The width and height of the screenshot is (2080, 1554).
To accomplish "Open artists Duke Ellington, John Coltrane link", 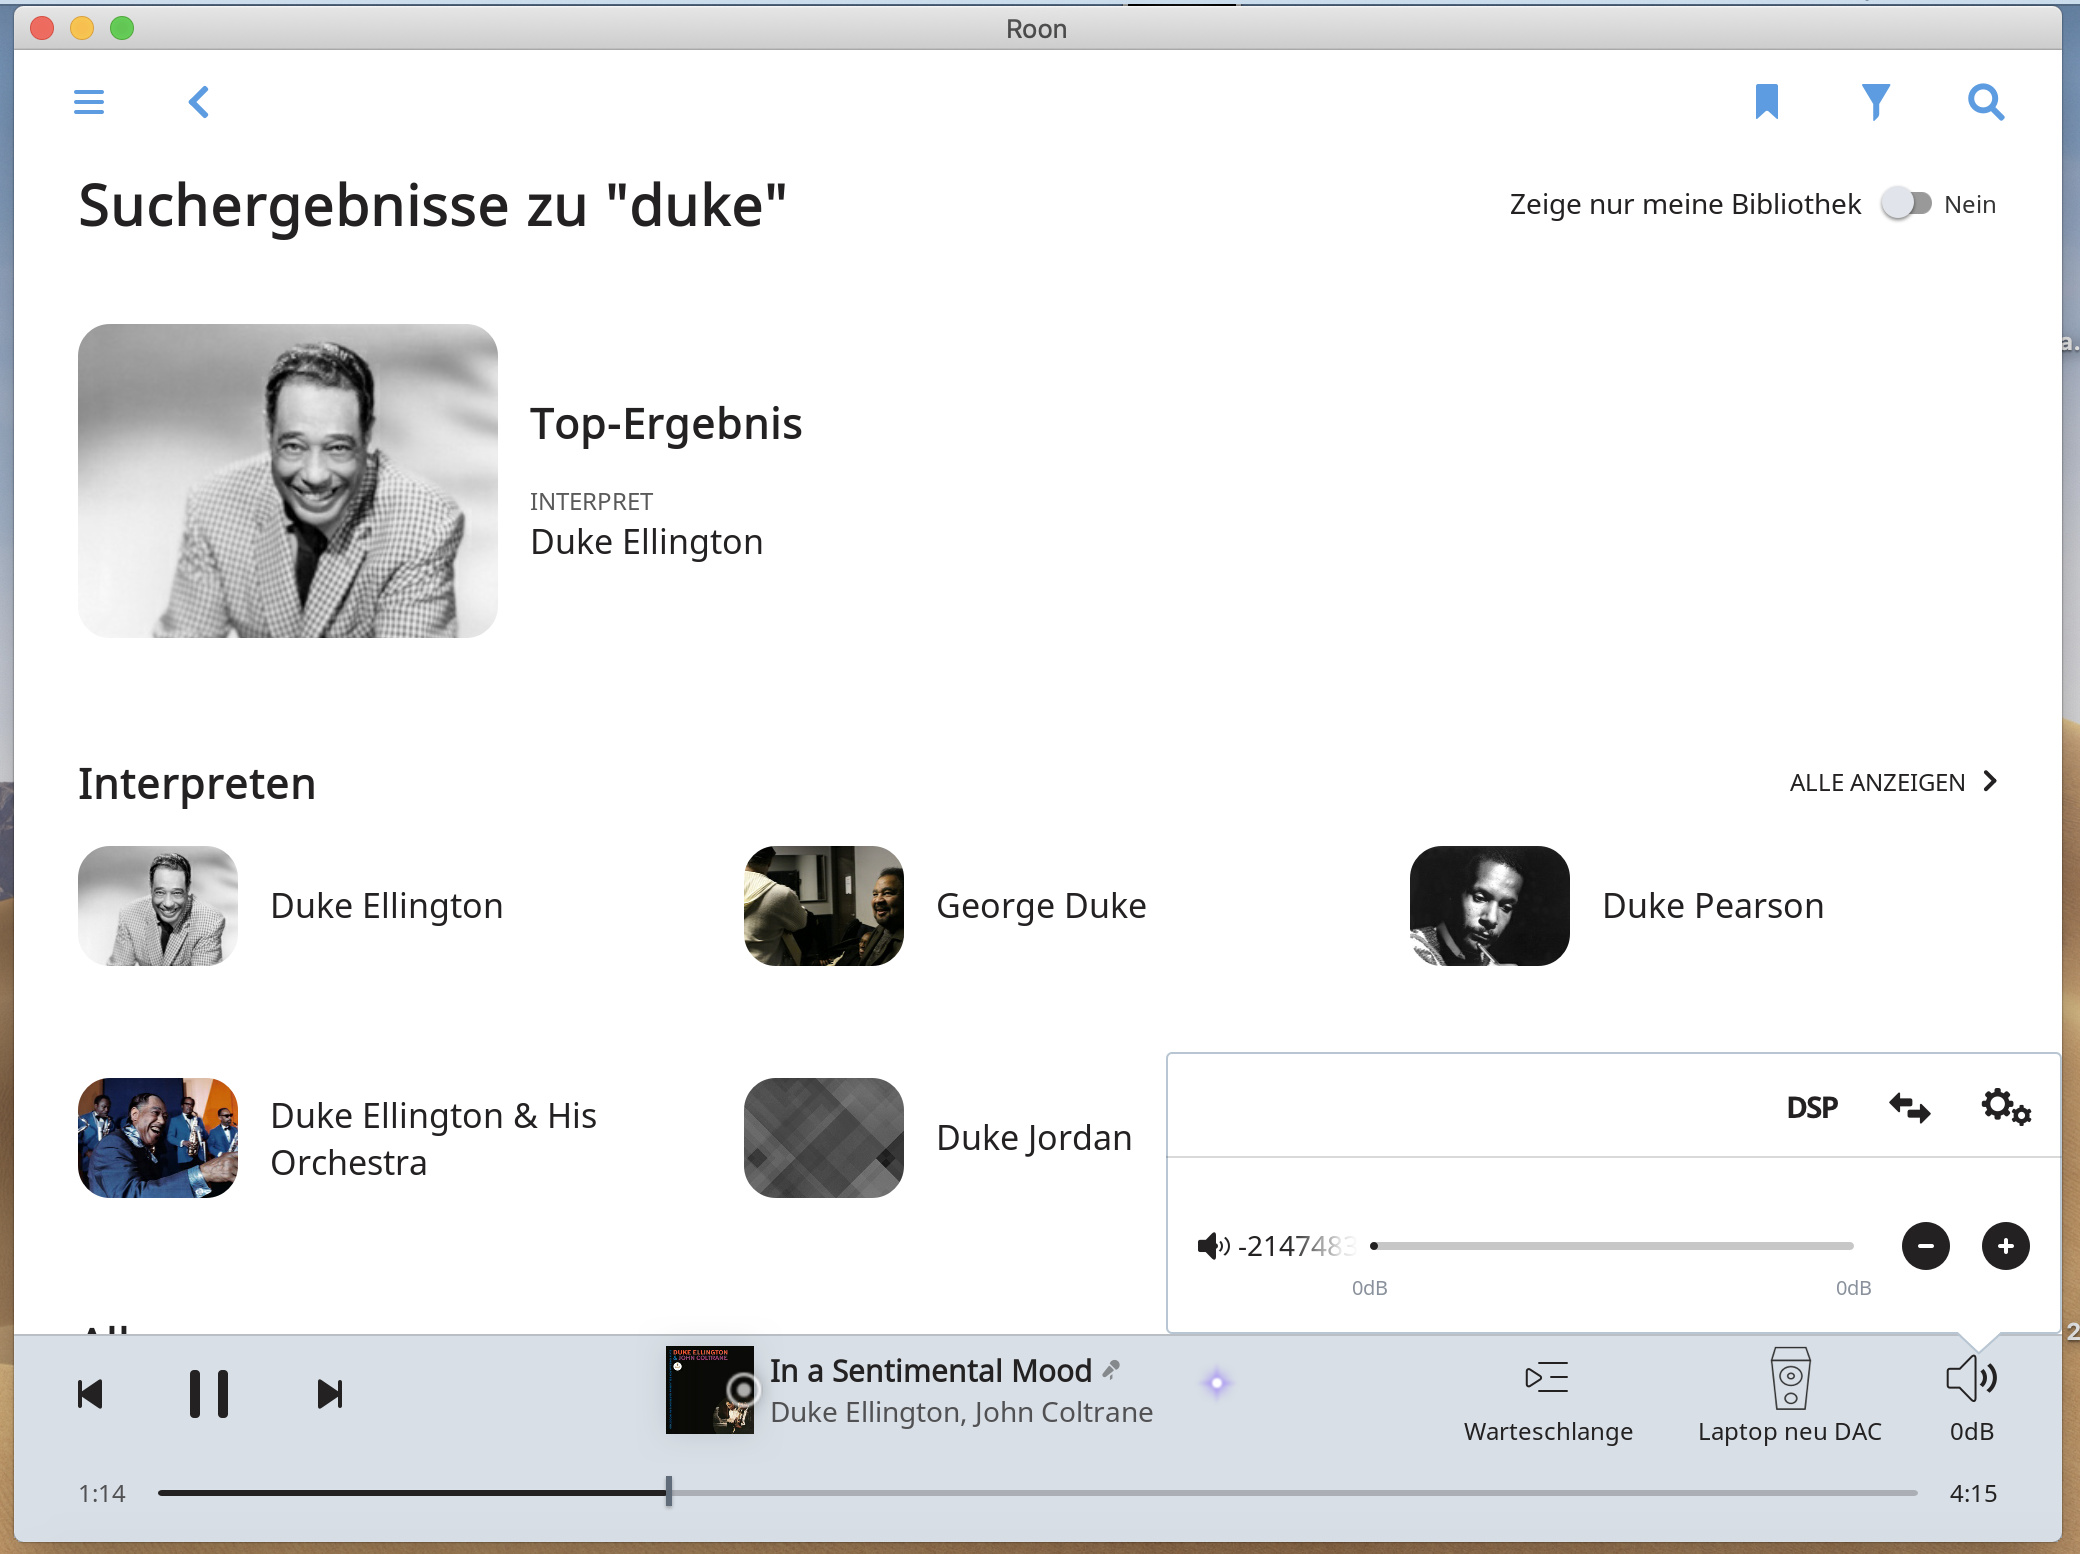I will [x=961, y=1412].
